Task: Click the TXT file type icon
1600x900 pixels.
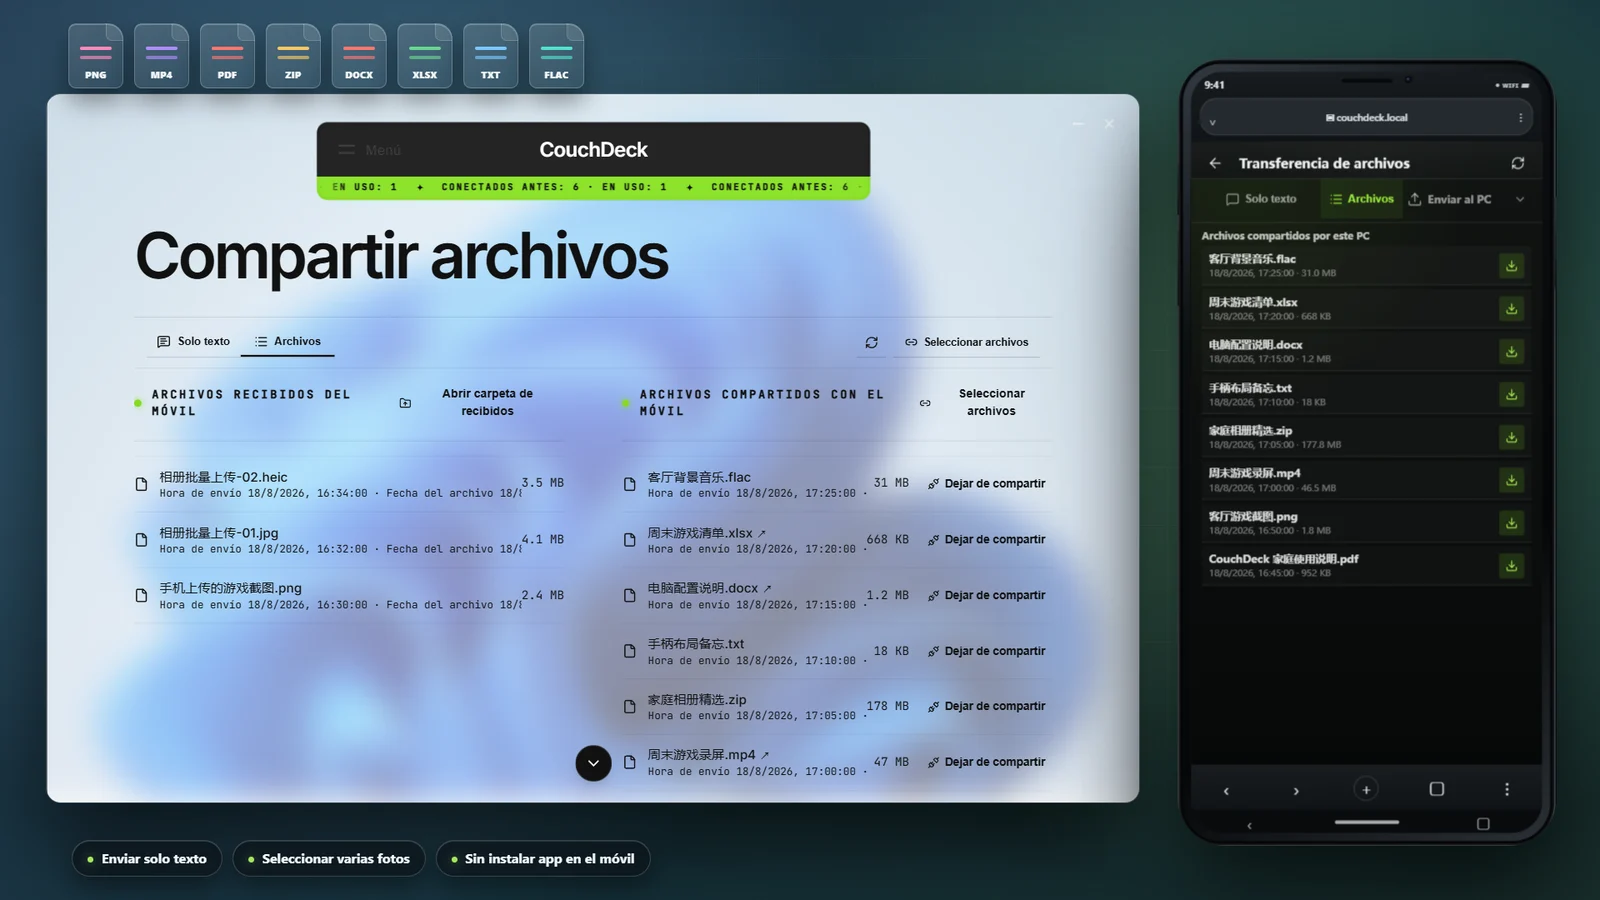Action: pos(490,56)
